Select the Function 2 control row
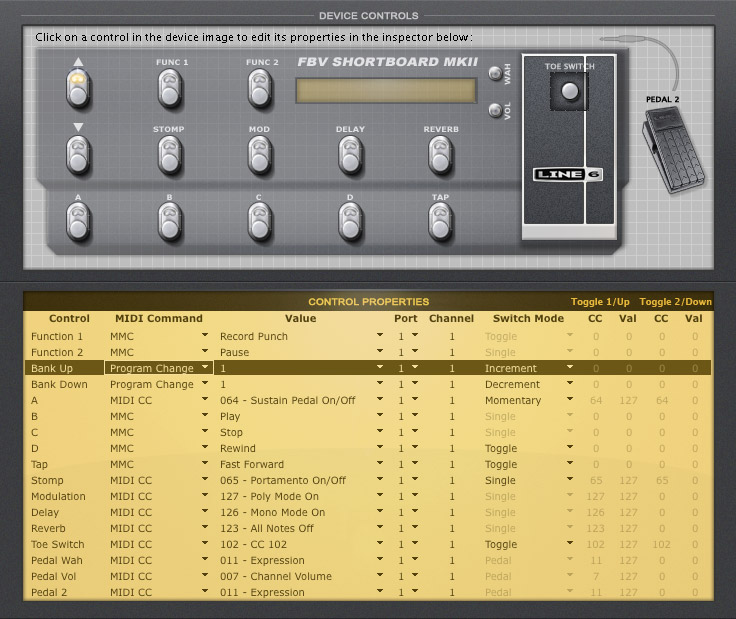The width and height of the screenshot is (736, 619). click(x=368, y=352)
